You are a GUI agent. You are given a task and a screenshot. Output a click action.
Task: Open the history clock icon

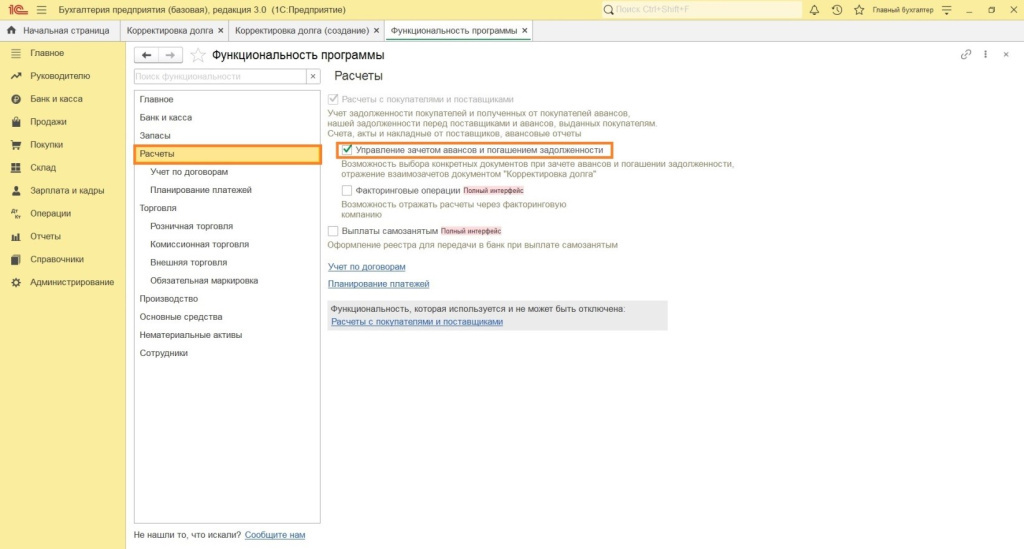coord(836,10)
